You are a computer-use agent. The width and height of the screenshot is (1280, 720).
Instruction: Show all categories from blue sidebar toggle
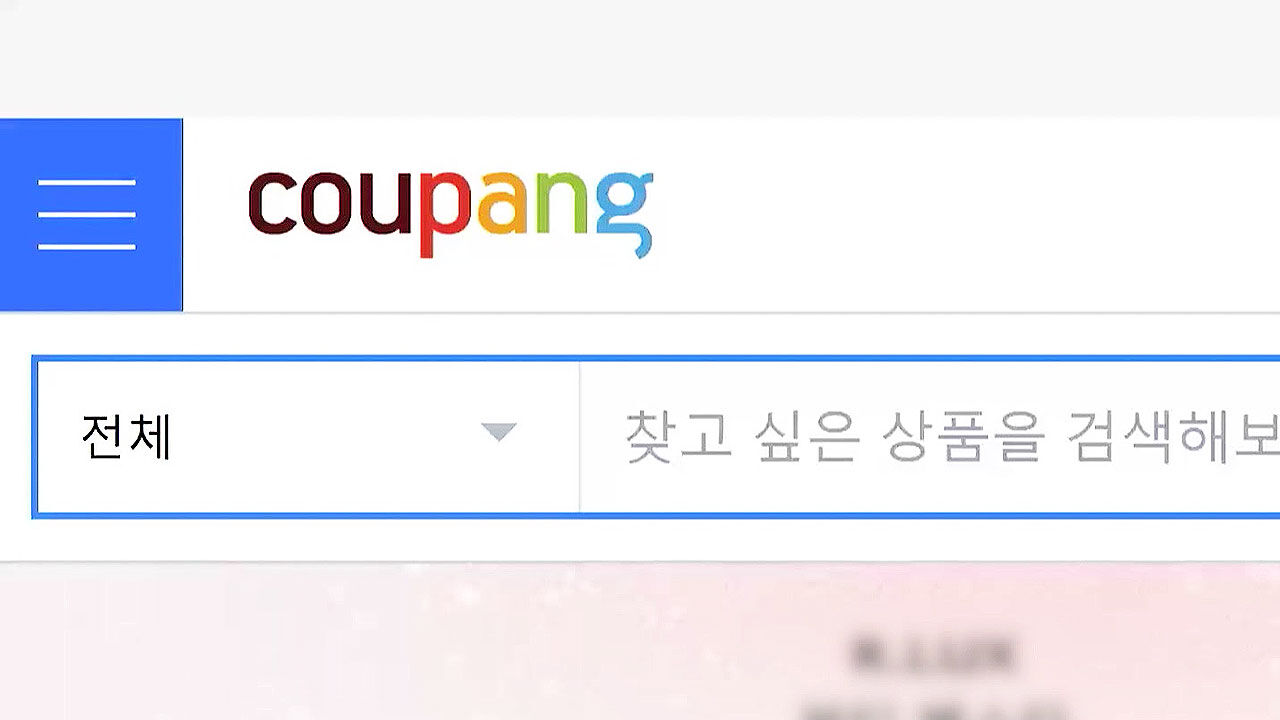pos(91,214)
